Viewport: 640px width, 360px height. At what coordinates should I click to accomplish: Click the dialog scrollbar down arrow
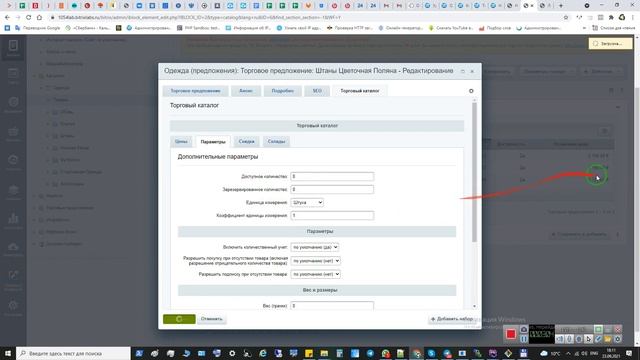474,306
